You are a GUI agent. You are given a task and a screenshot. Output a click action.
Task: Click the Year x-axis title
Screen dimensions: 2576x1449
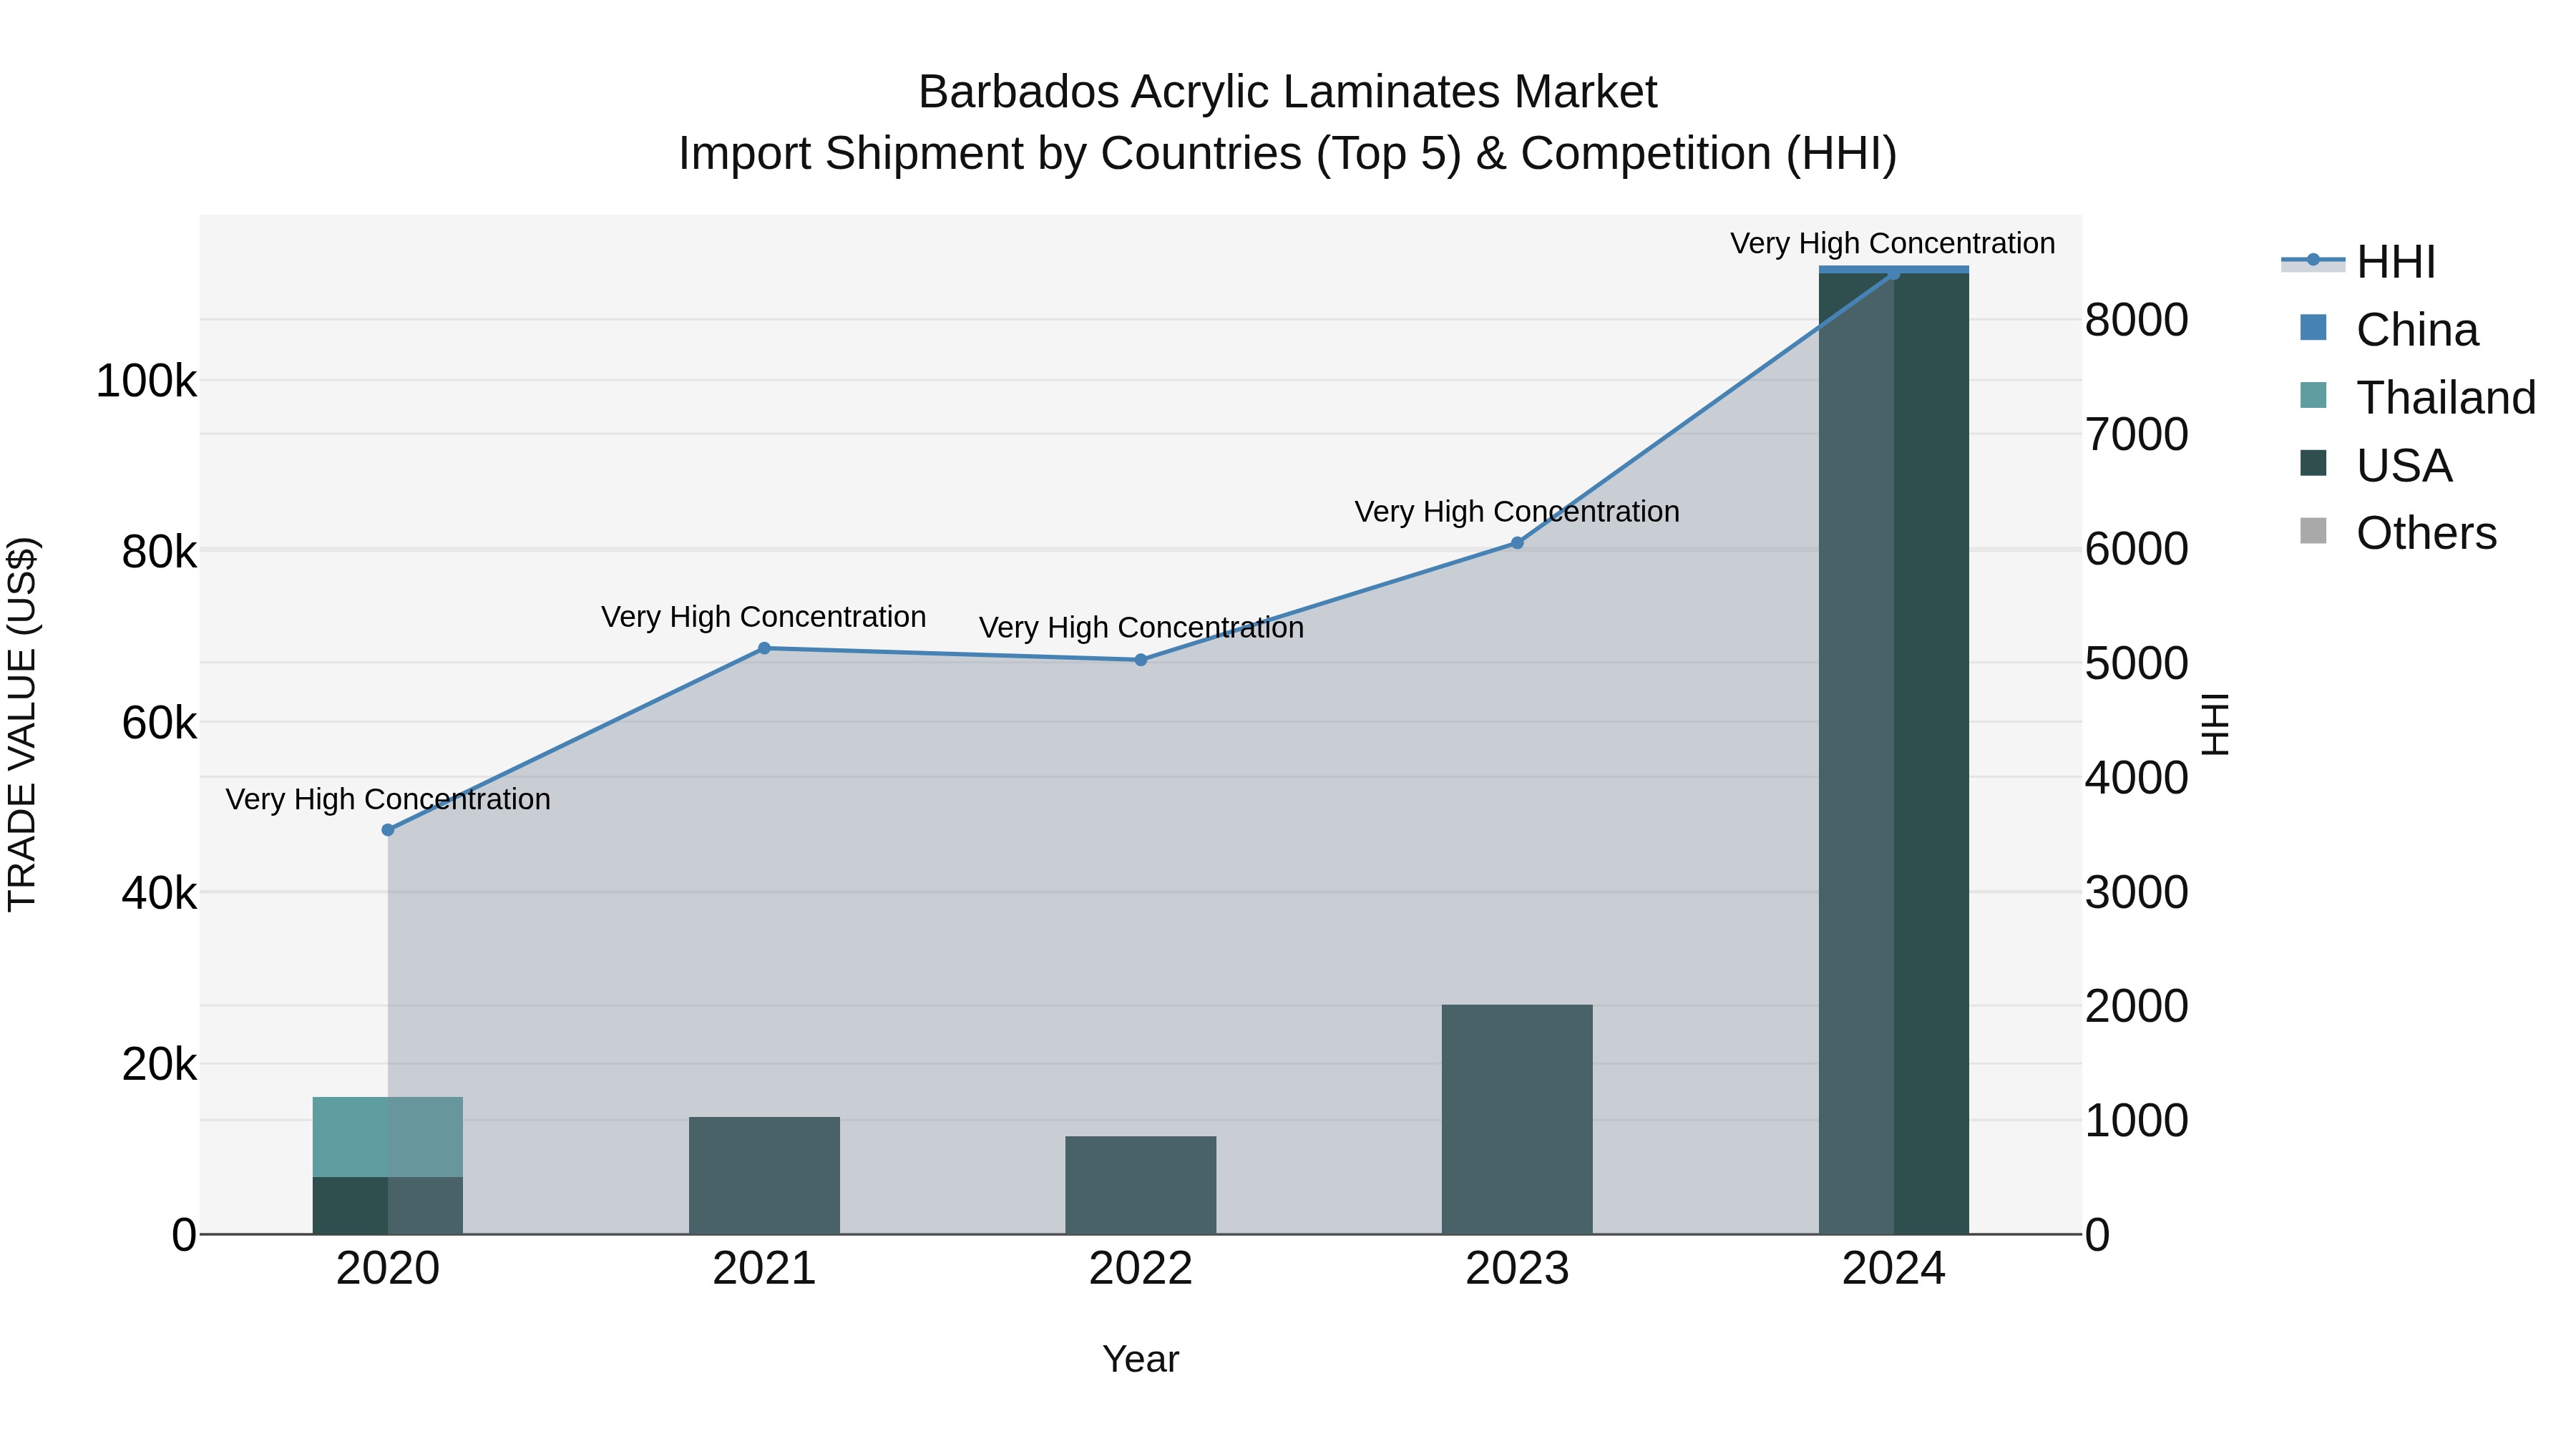click(1141, 1360)
